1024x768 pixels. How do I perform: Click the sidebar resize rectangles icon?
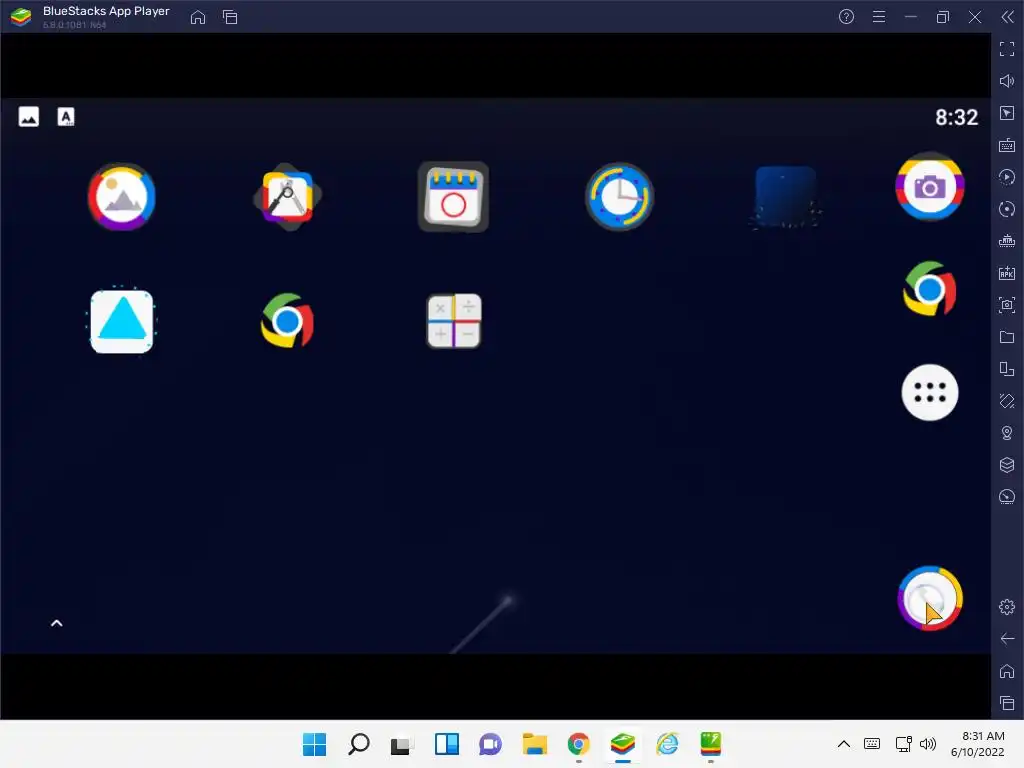1007,369
